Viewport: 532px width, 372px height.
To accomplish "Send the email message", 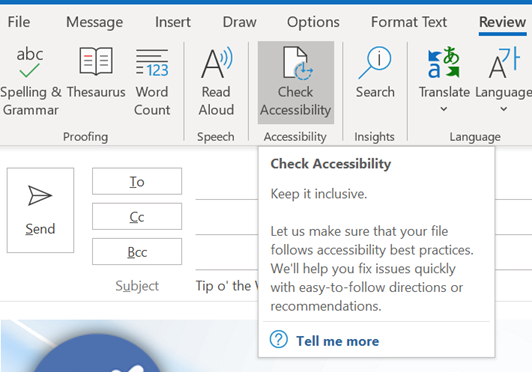I will [x=40, y=210].
